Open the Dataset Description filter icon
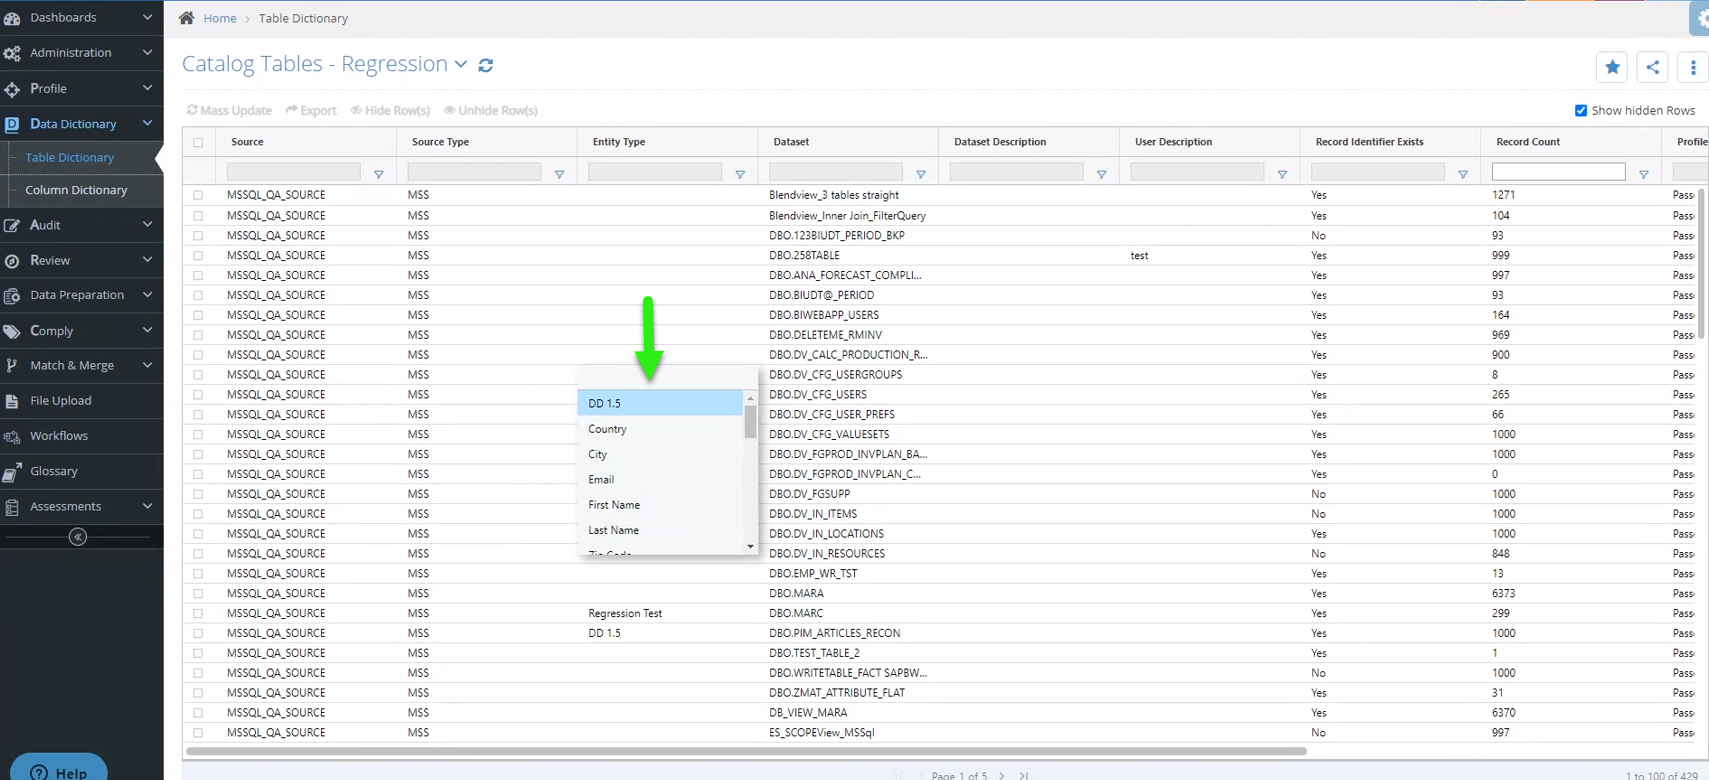 (x=1102, y=174)
